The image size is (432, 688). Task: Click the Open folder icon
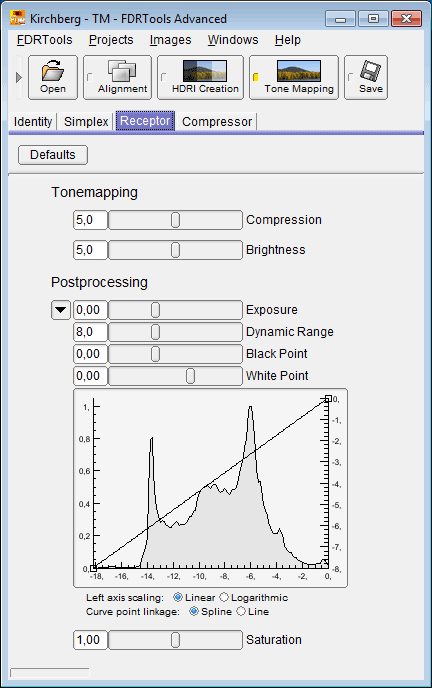click(53, 71)
